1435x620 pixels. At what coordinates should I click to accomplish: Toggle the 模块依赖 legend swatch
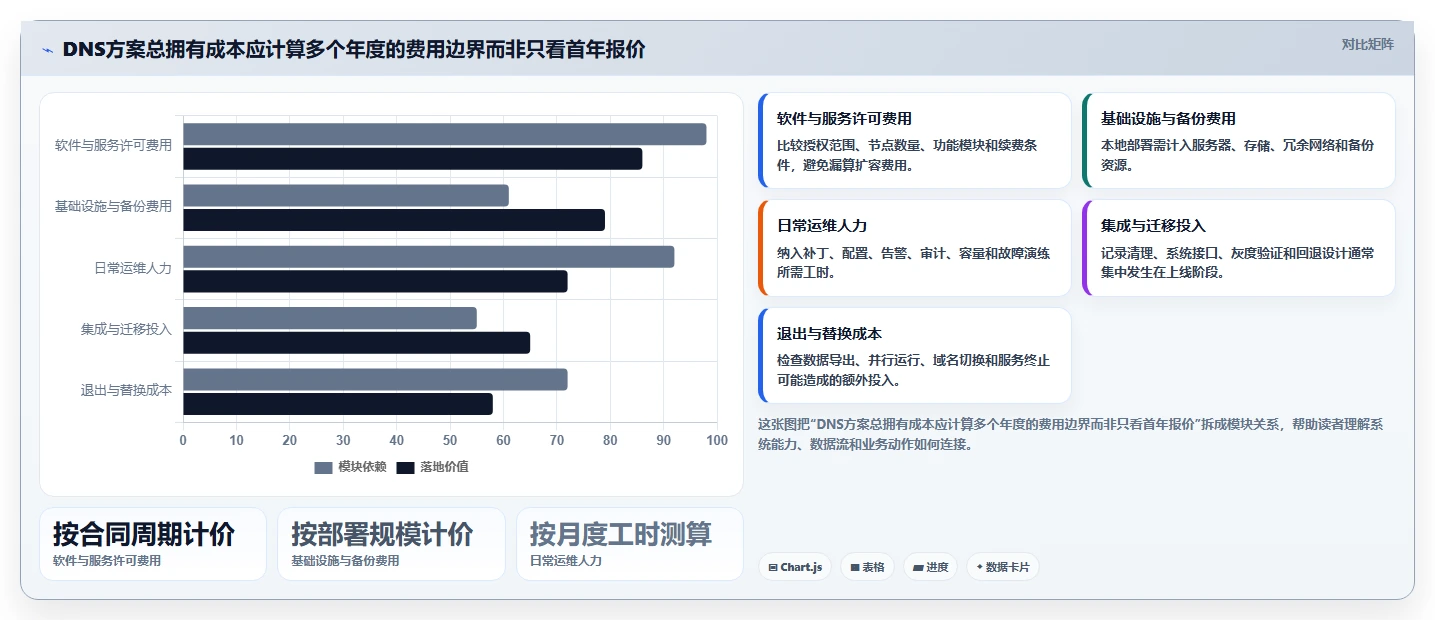click(x=323, y=467)
